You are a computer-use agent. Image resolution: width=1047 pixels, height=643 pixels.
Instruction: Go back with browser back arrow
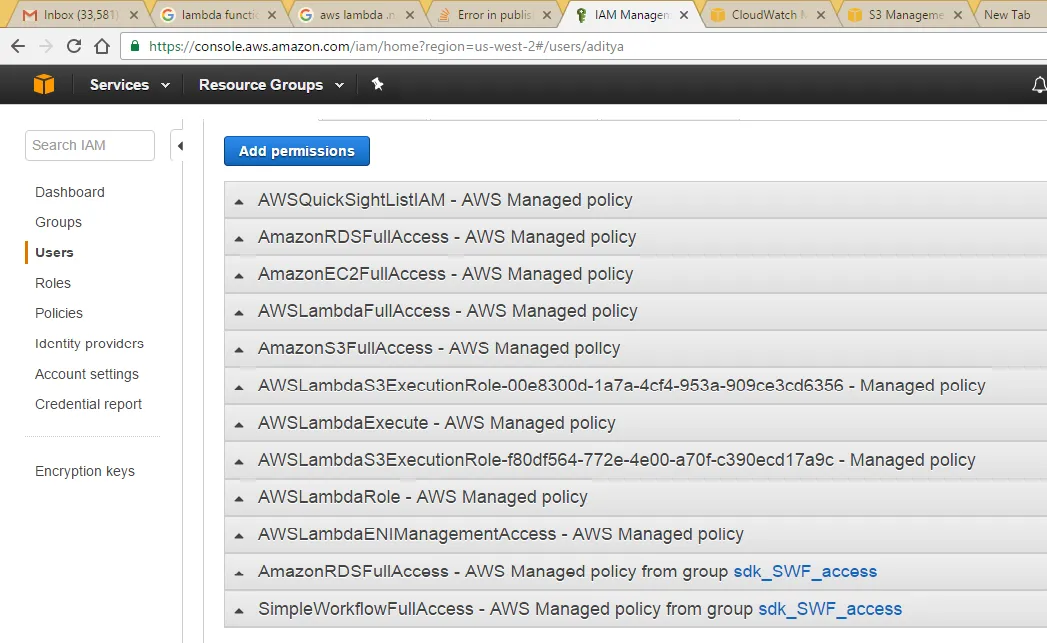tap(18, 46)
